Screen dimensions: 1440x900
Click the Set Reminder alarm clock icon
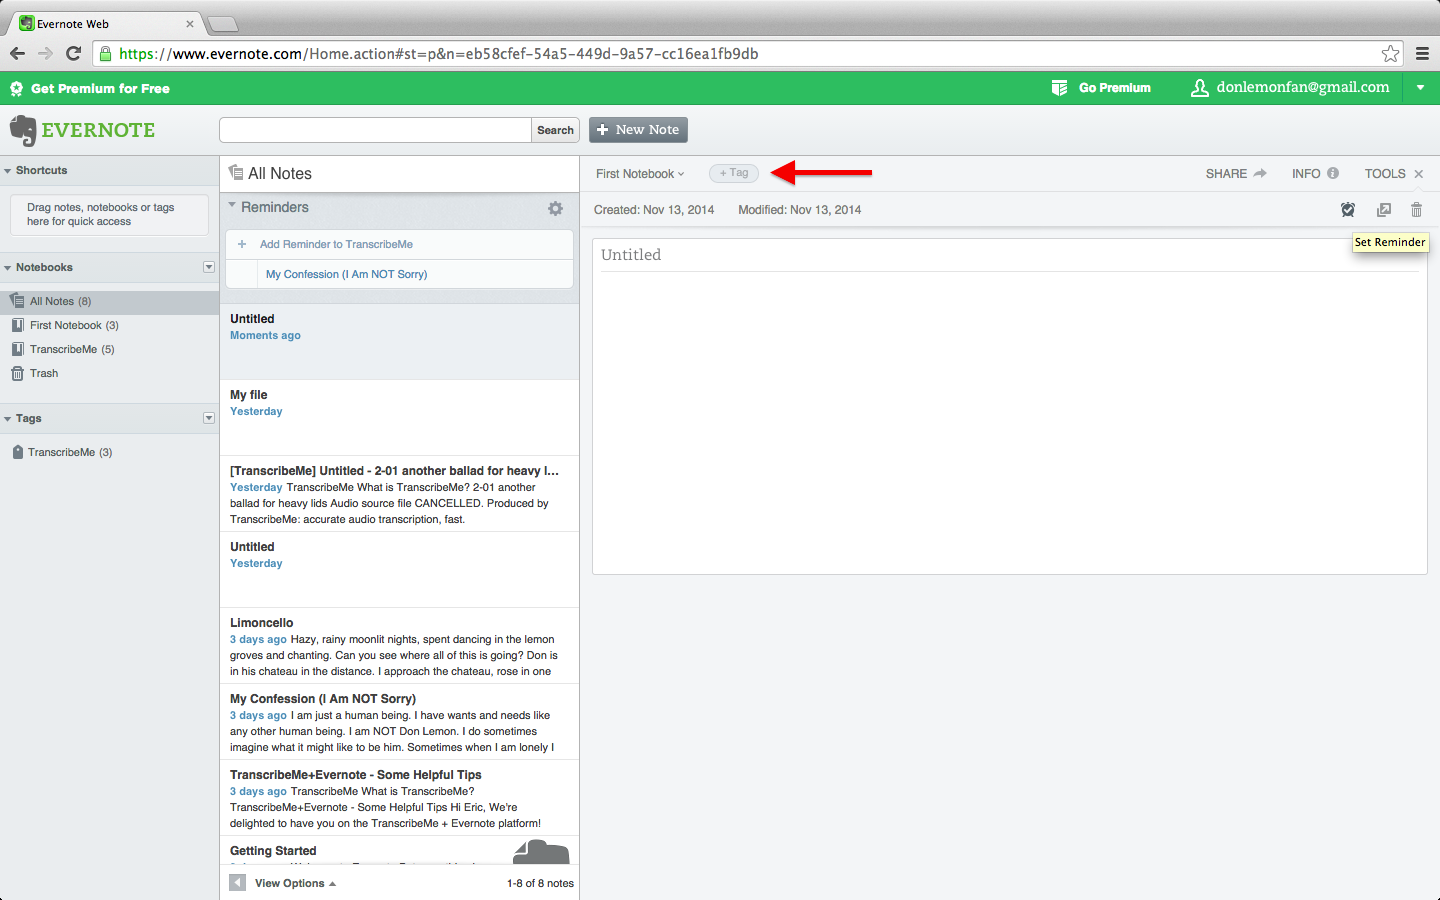click(1348, 210)
